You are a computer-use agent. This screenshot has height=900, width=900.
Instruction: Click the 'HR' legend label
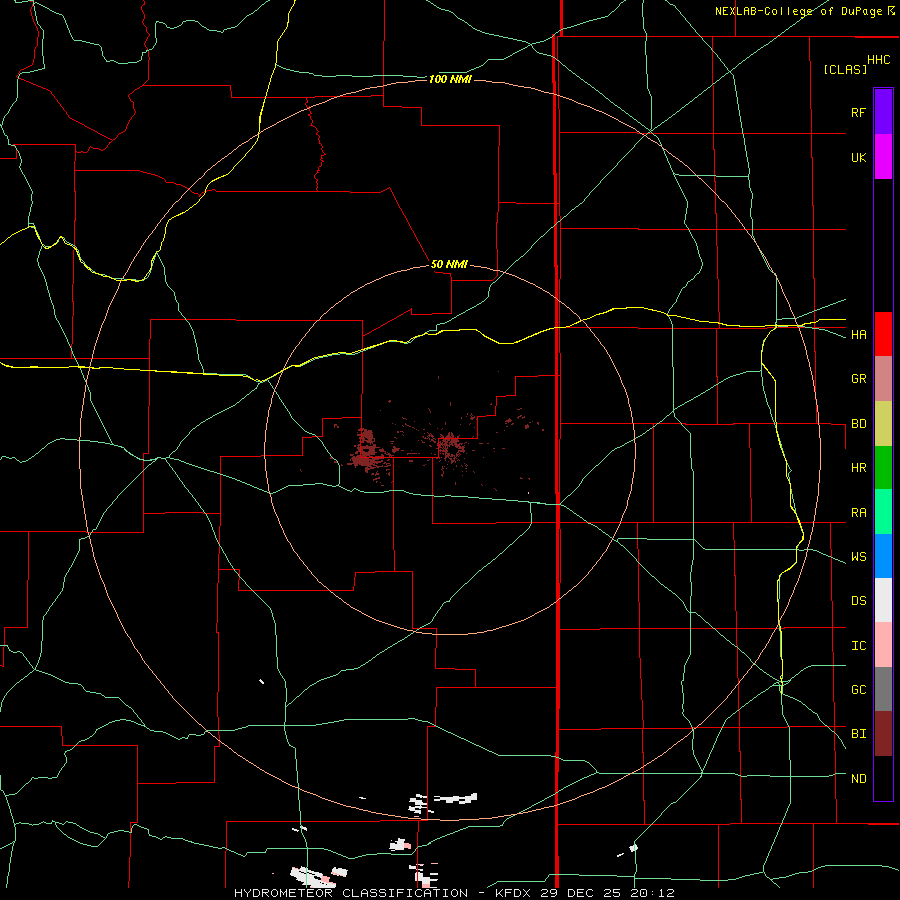(x=858, y=468)
